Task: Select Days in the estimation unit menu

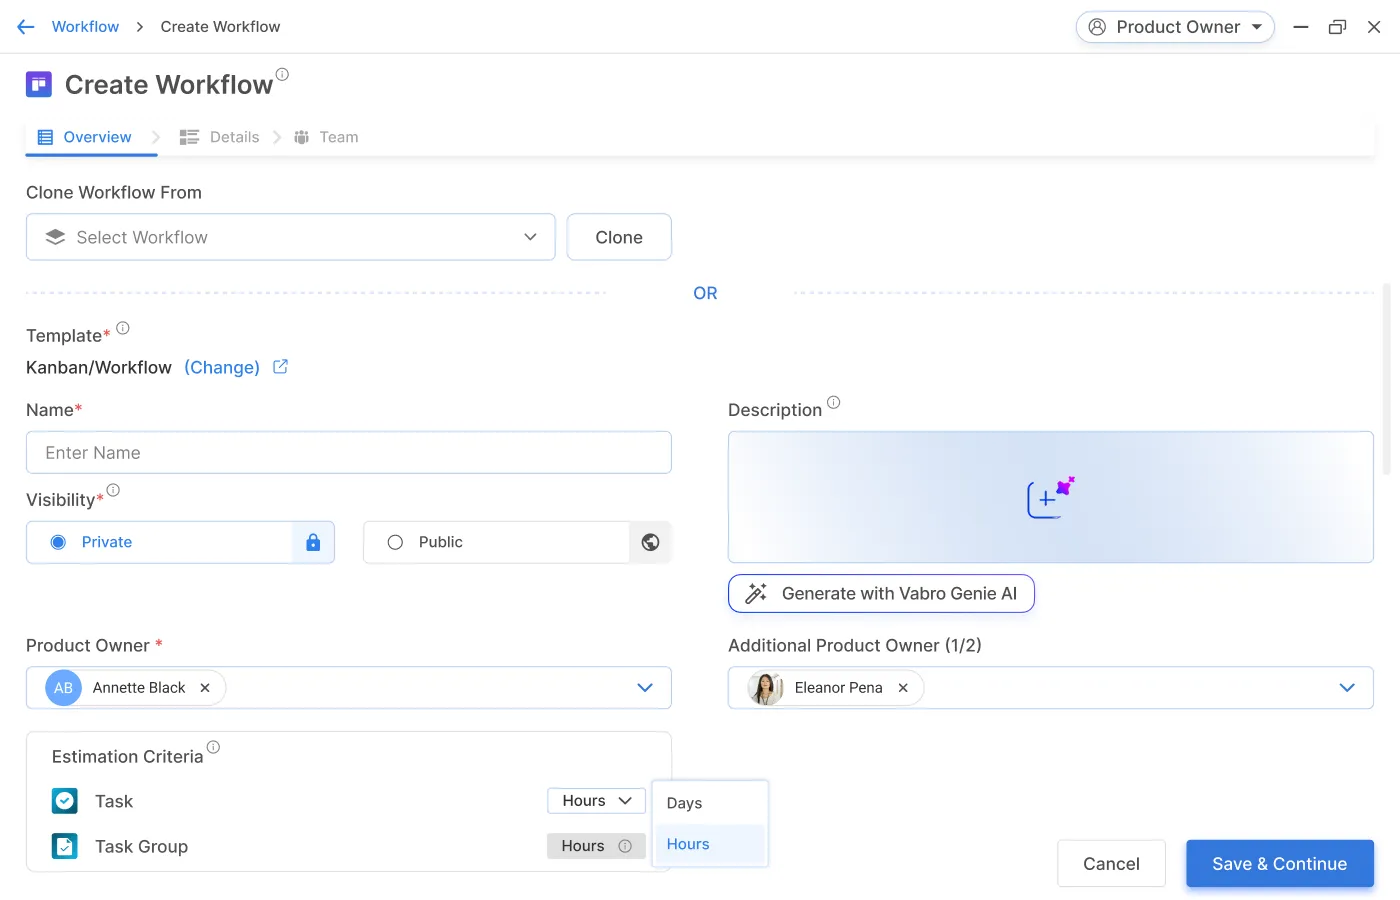Action: click(684, 802)
